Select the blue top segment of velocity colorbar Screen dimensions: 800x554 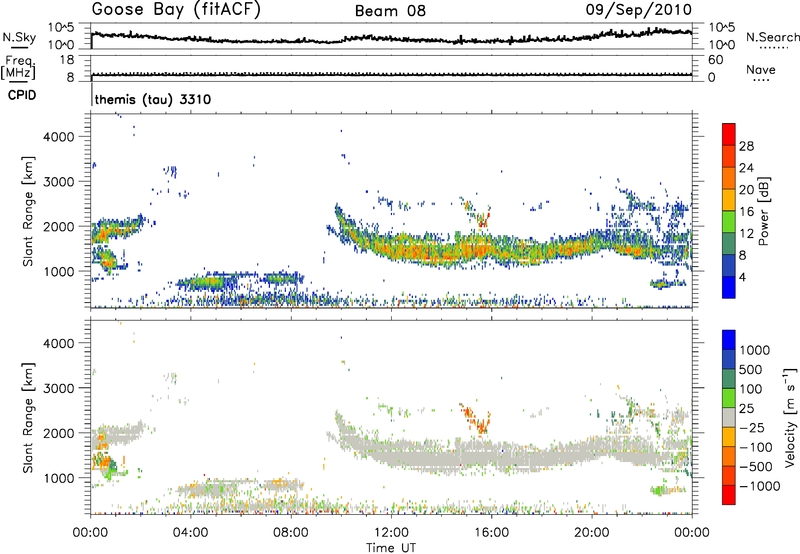pyautogui.click(x=729, y=340)
